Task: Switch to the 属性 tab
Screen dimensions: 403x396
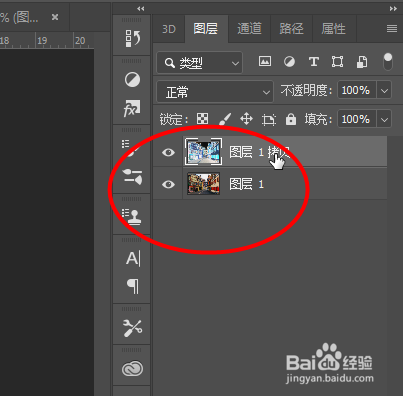Action: point(334,29)
